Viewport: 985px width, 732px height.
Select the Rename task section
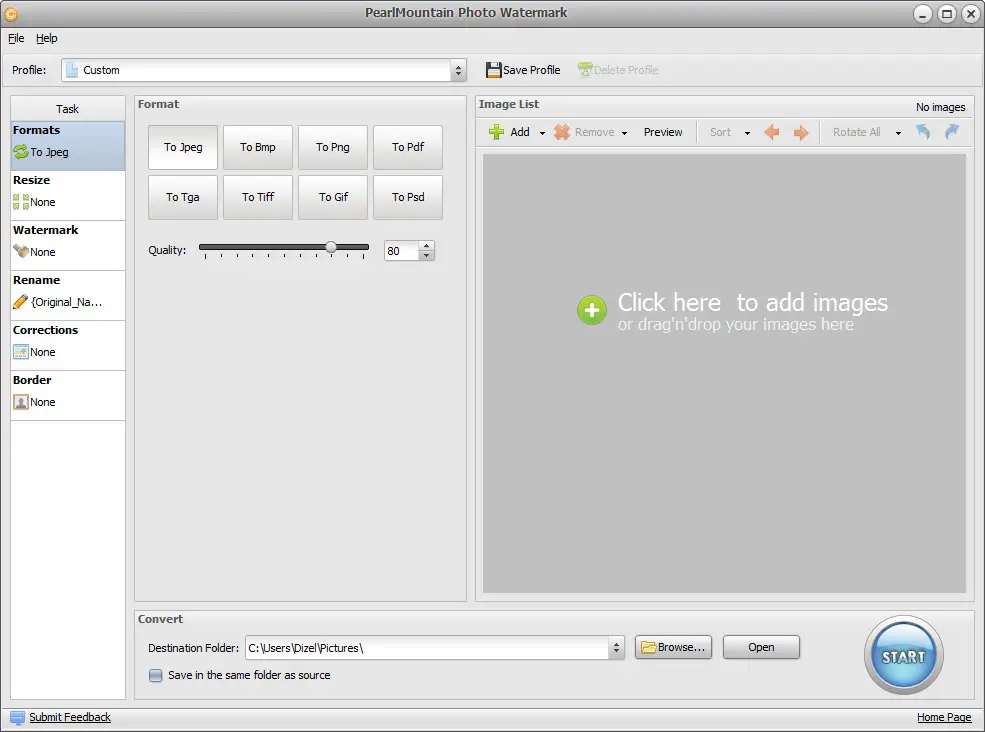pyautogui.click(x=68, y=296)
